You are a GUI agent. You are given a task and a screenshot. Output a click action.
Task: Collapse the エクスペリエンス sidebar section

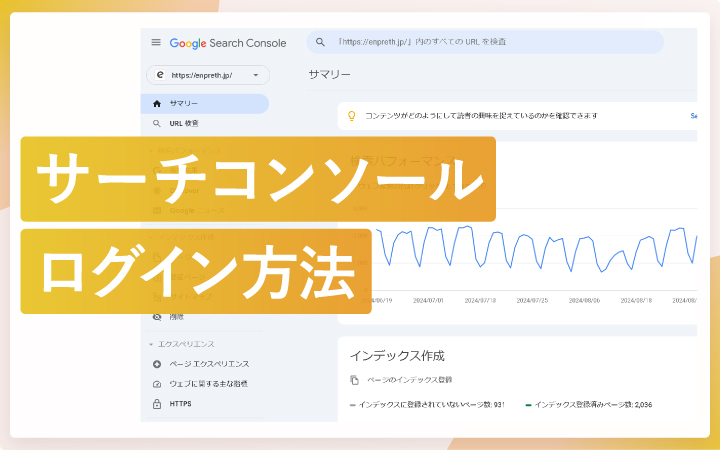[x=181, y=344]
